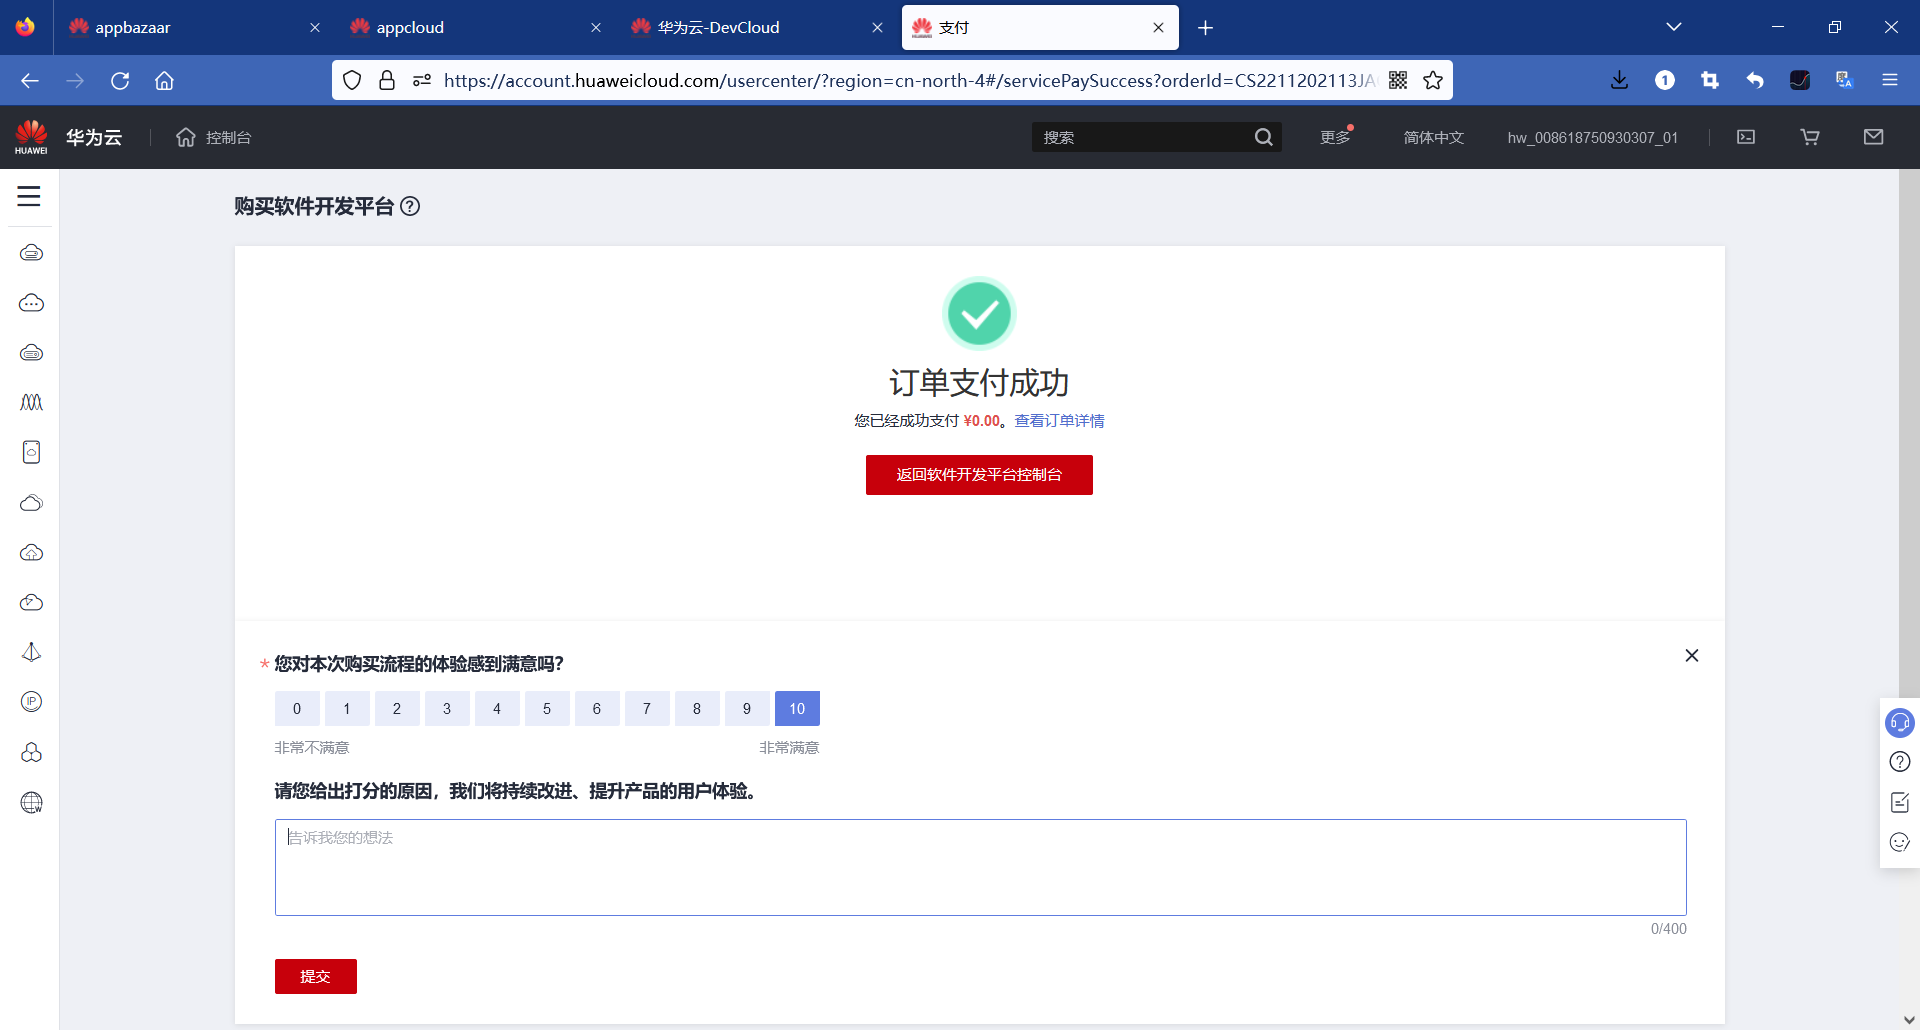List all tabs with the chevron button

click(x=1674, y=27)
